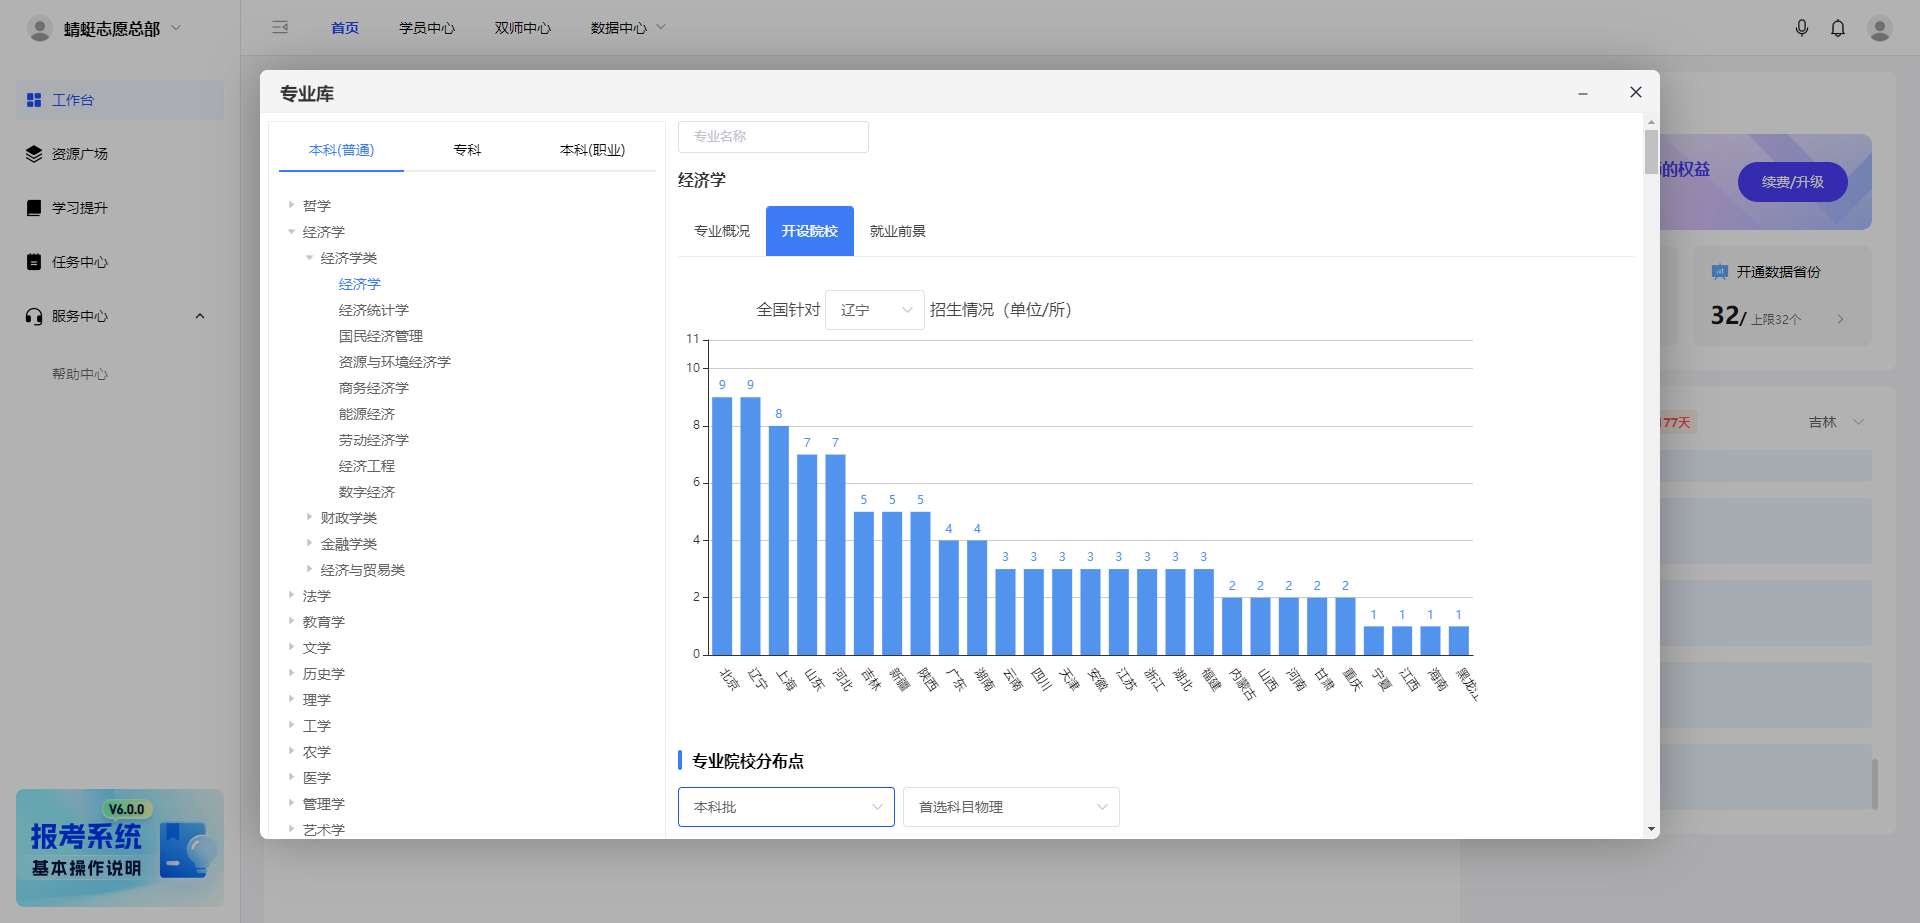Click the 专业名称 search input field
Screen dimensions: 1920x923
tap(772, 137)
